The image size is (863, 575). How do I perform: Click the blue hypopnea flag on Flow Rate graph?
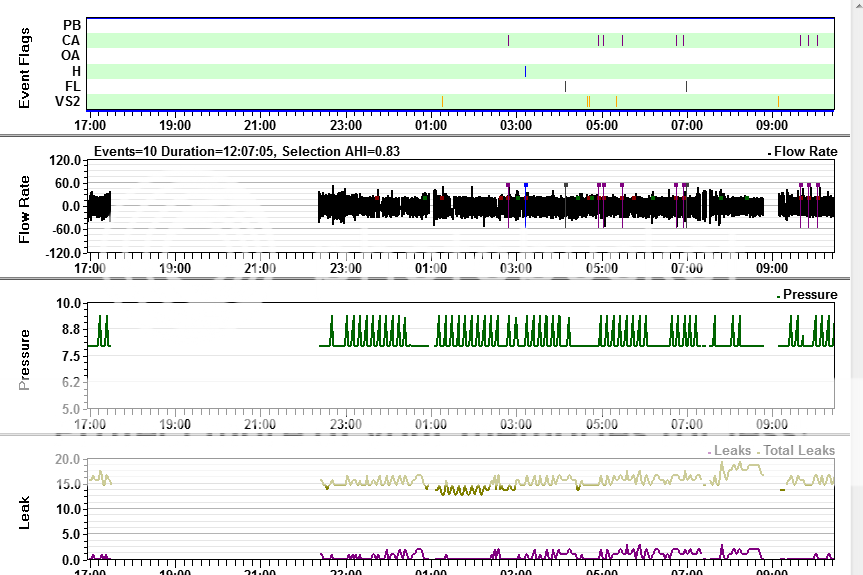[x=525, y=186]
